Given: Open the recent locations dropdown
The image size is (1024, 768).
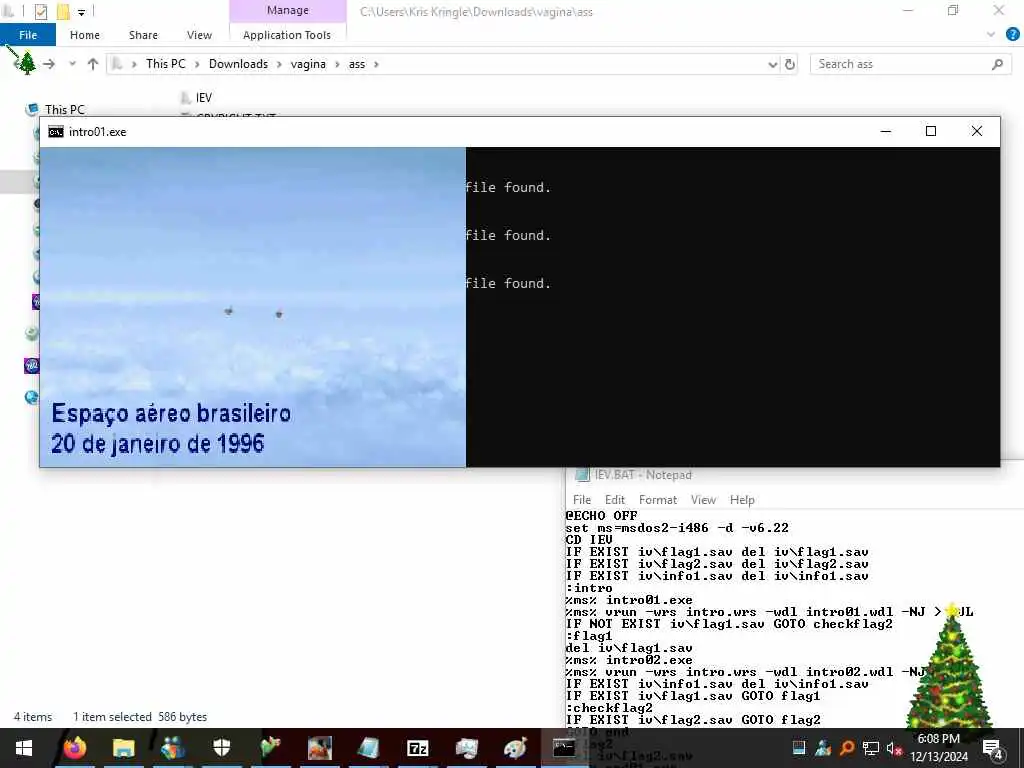Looking at the screenshot, I should click(72, 64).
